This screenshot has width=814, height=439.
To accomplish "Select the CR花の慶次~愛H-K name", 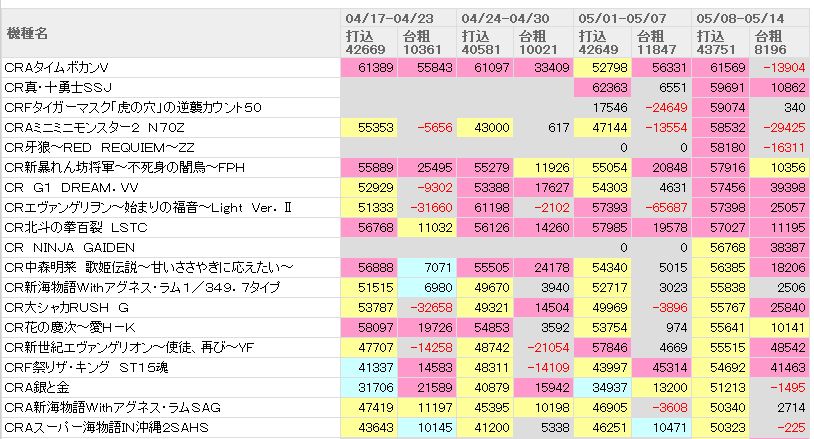I will coord(70,327).
